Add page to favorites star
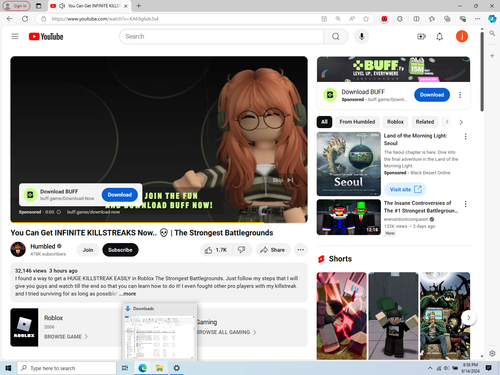 pyautogui.click(x=366, y=19)
